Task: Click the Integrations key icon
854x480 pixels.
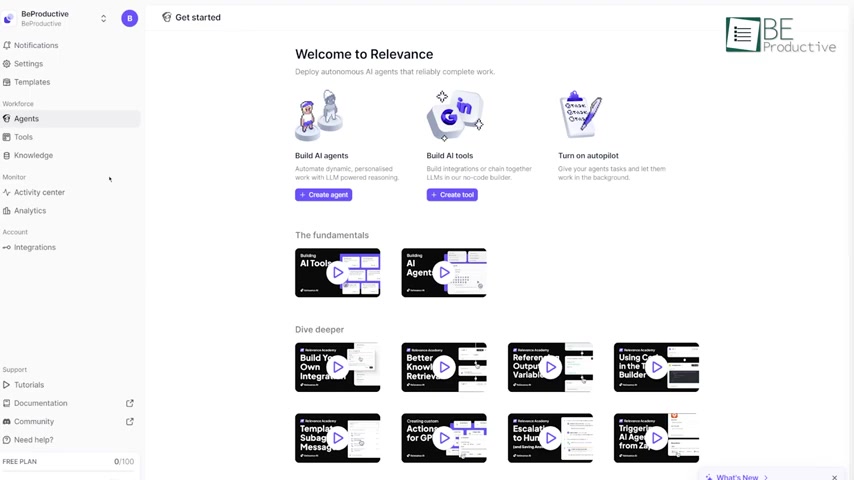Action: [x=7, y=247]
